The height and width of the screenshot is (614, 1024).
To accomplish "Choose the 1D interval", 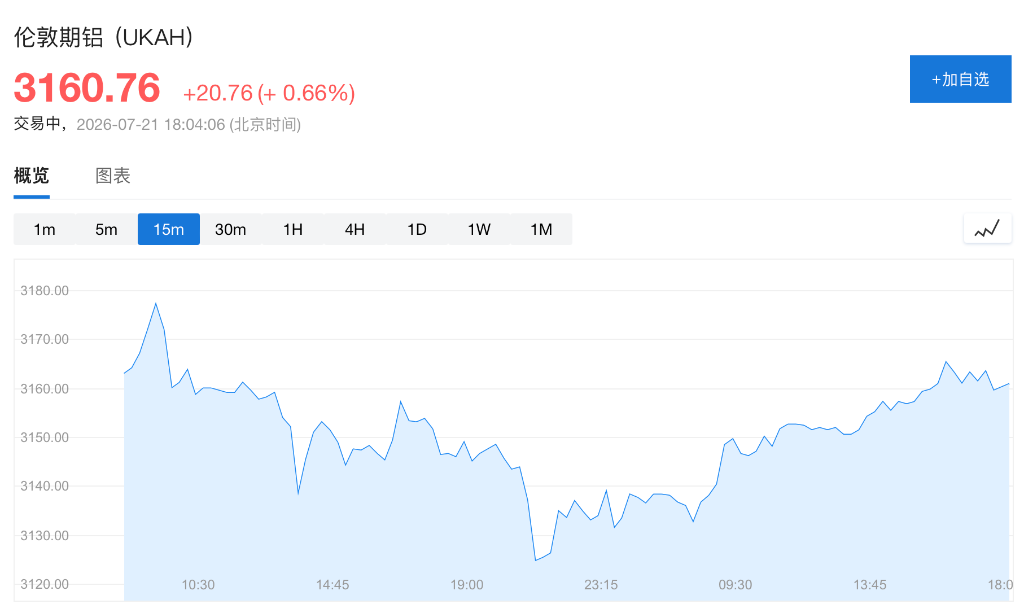I will point(417,229).
